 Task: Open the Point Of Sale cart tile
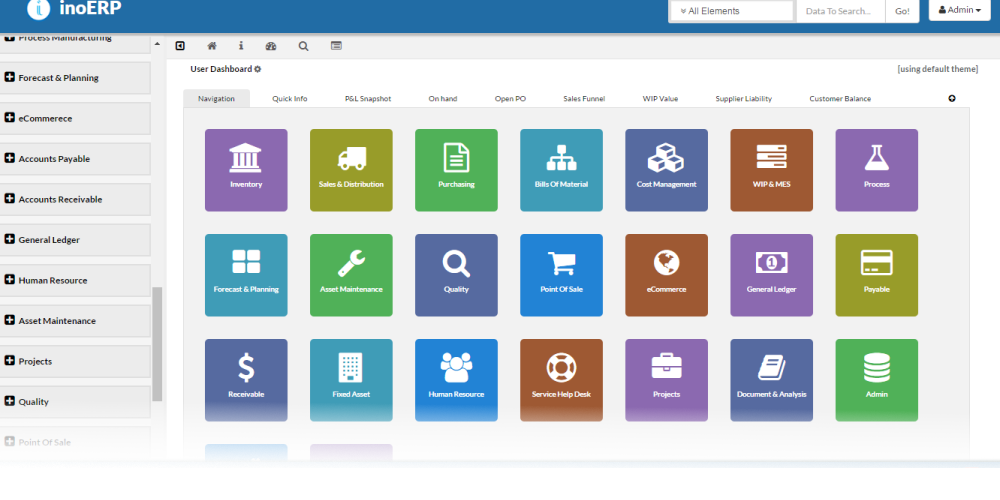pos(561,275)
